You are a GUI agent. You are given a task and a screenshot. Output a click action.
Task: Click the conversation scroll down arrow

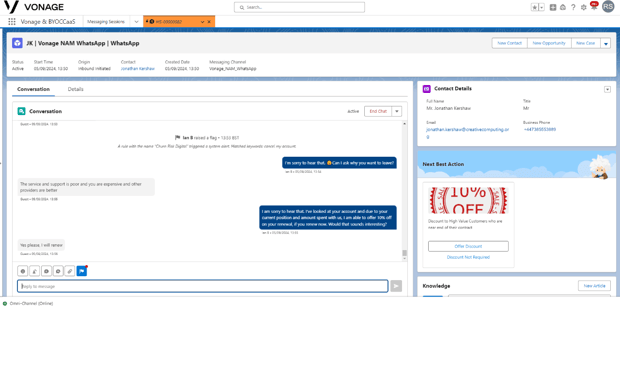405,259
